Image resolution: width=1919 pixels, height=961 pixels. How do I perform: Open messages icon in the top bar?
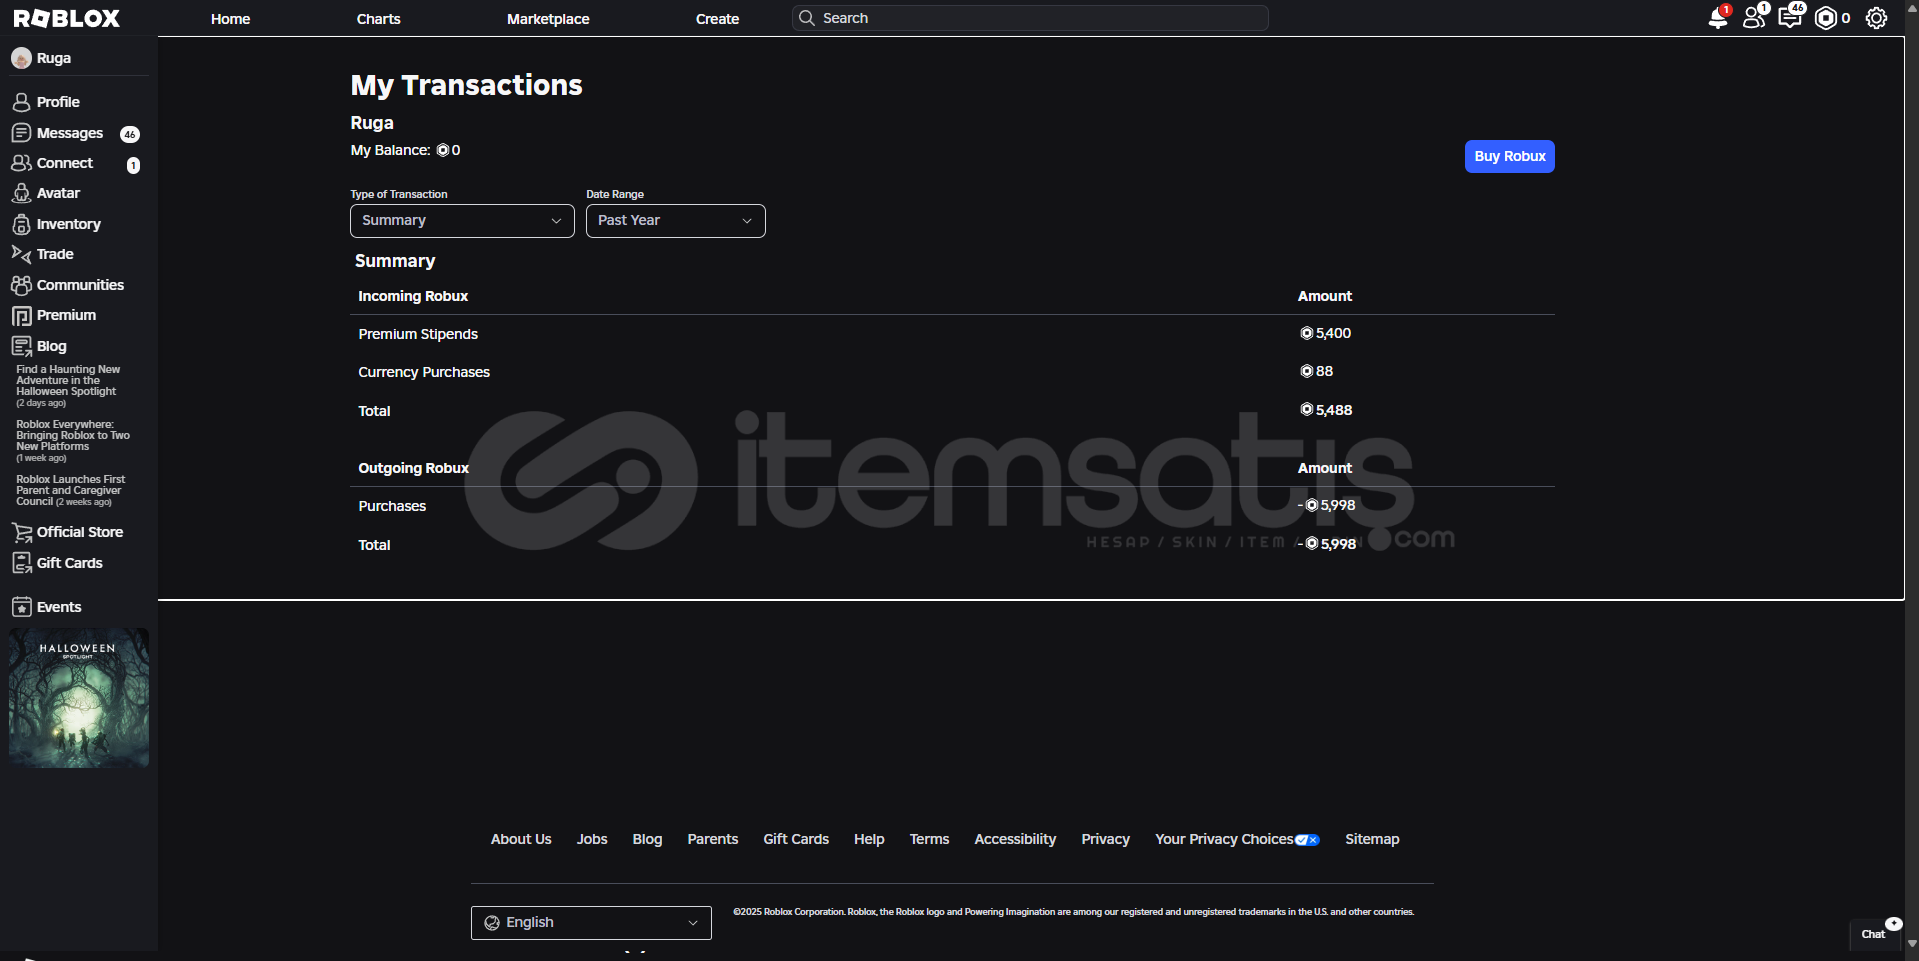tap(1789, 18)
